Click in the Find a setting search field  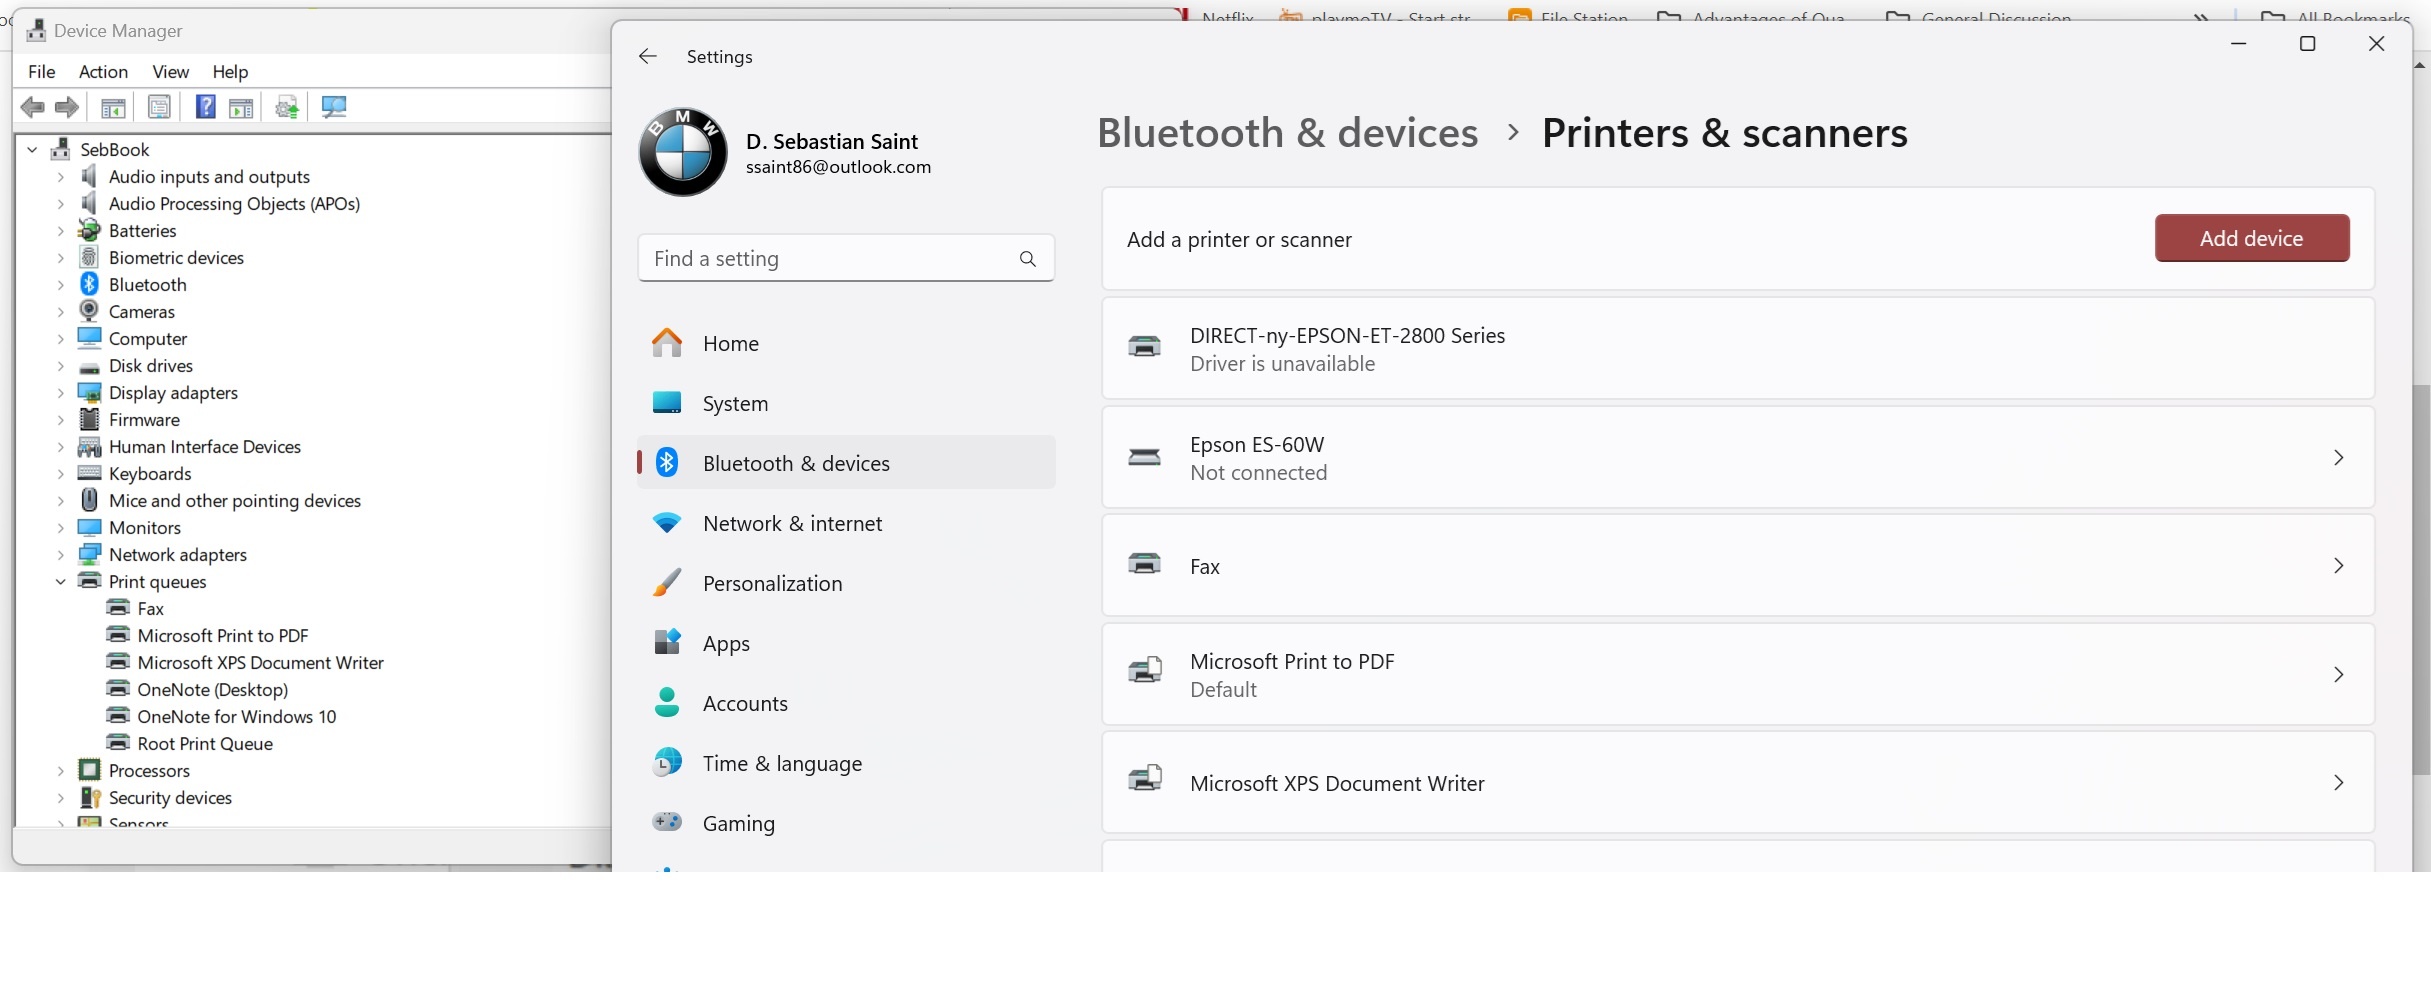coord(845,258)
